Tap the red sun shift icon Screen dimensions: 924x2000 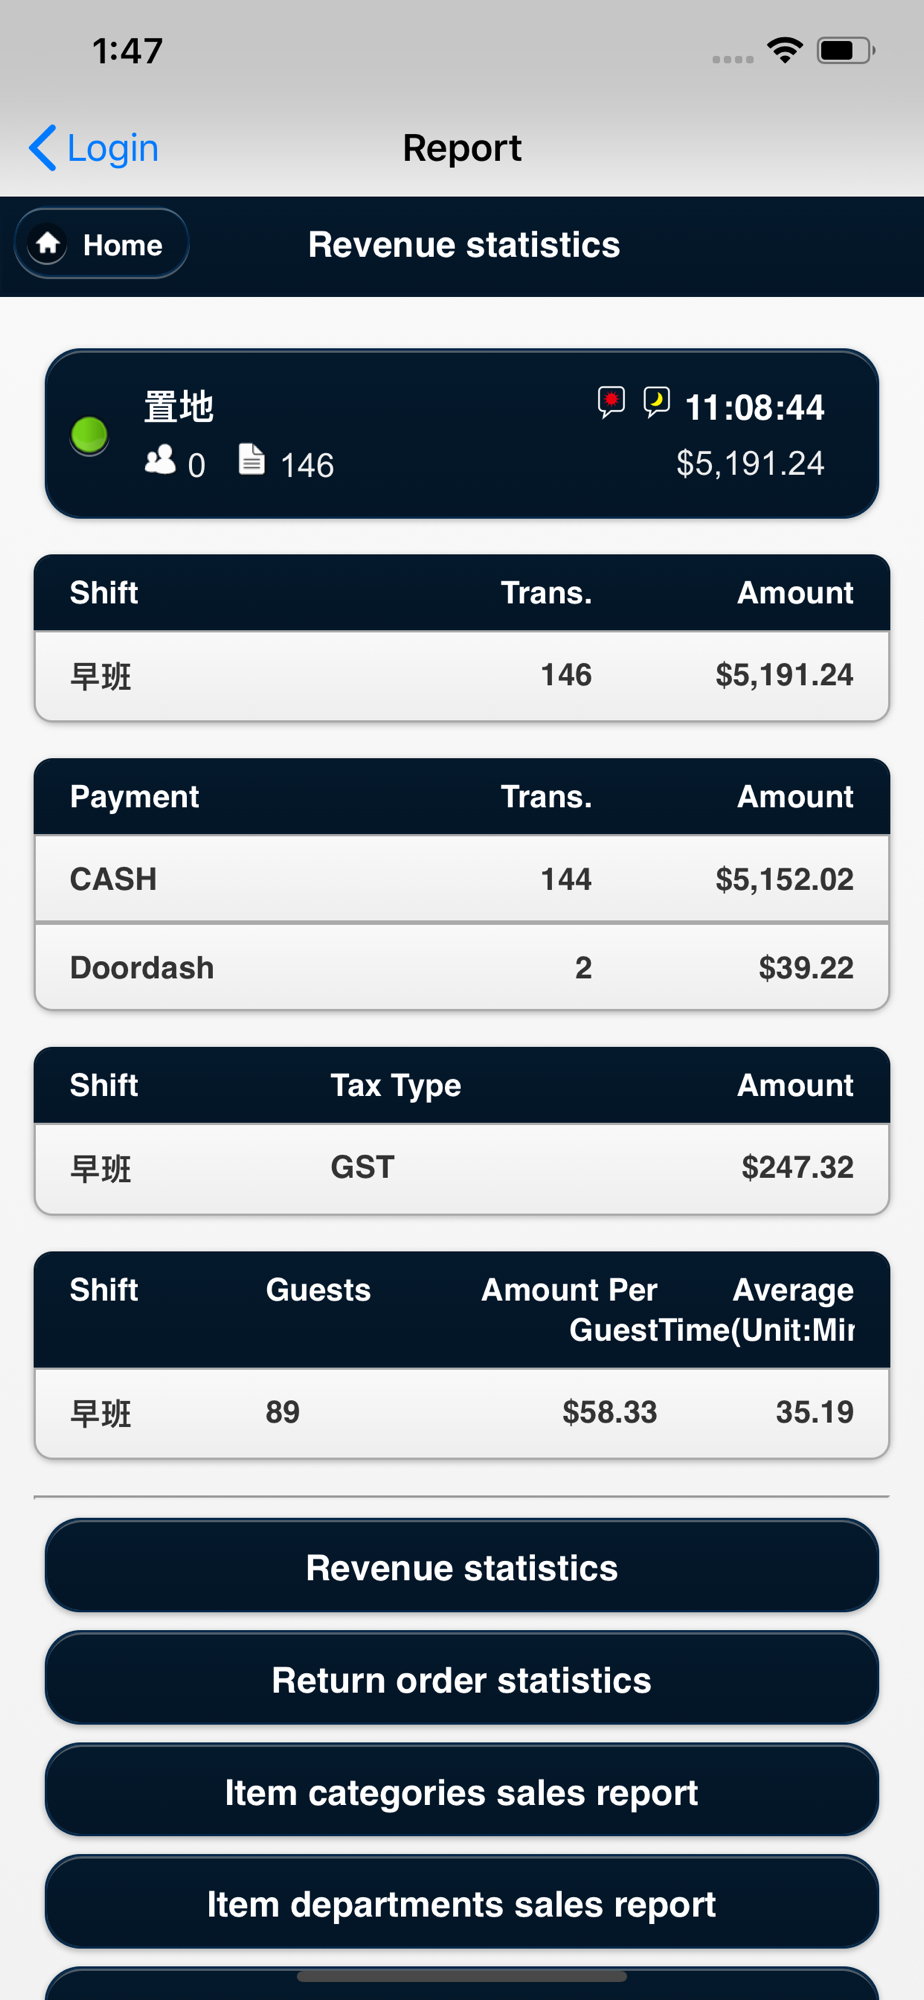(x=611, y=402)
